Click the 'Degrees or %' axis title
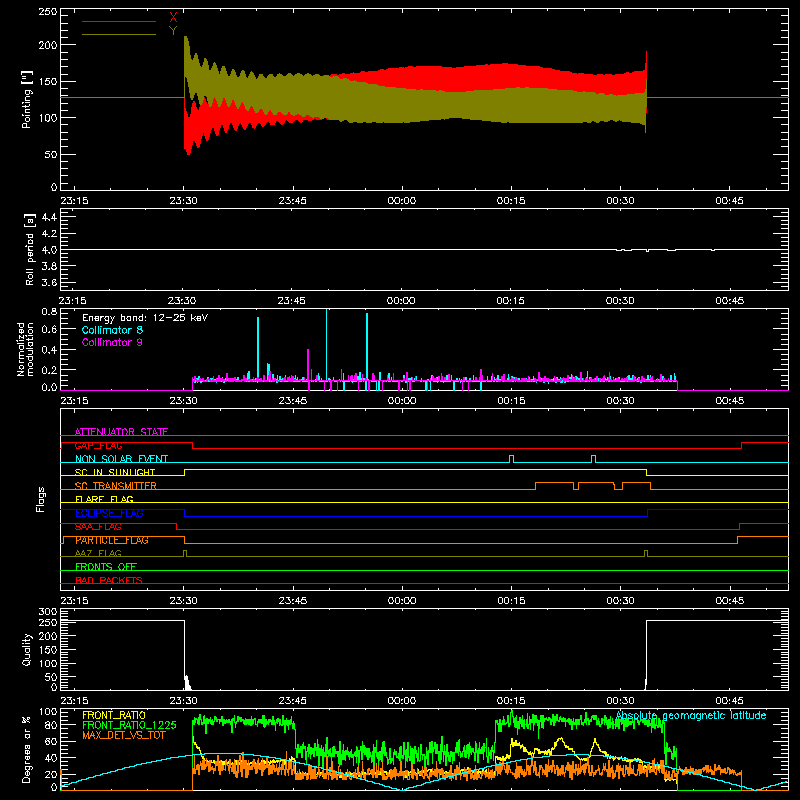 coord(27,749)
